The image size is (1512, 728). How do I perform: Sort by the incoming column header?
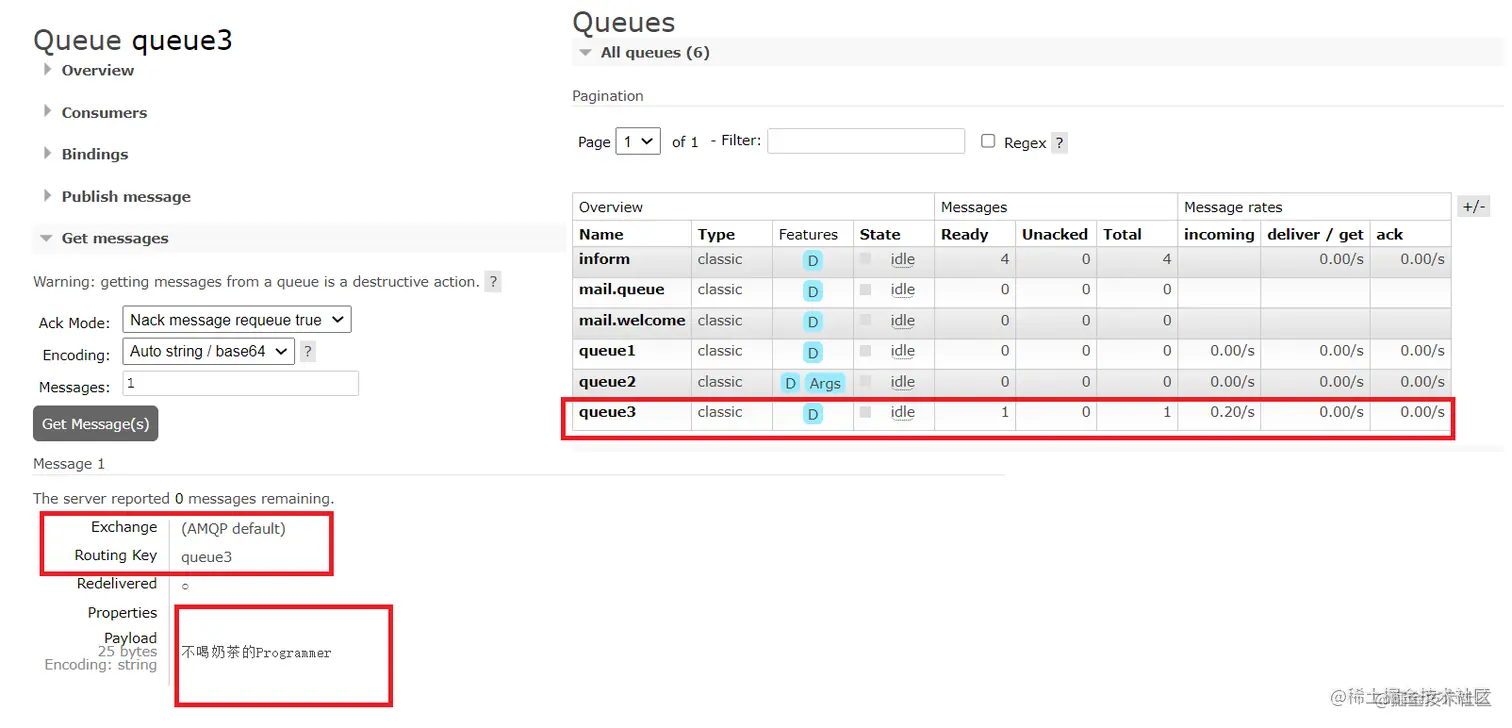coord(1219,234)
